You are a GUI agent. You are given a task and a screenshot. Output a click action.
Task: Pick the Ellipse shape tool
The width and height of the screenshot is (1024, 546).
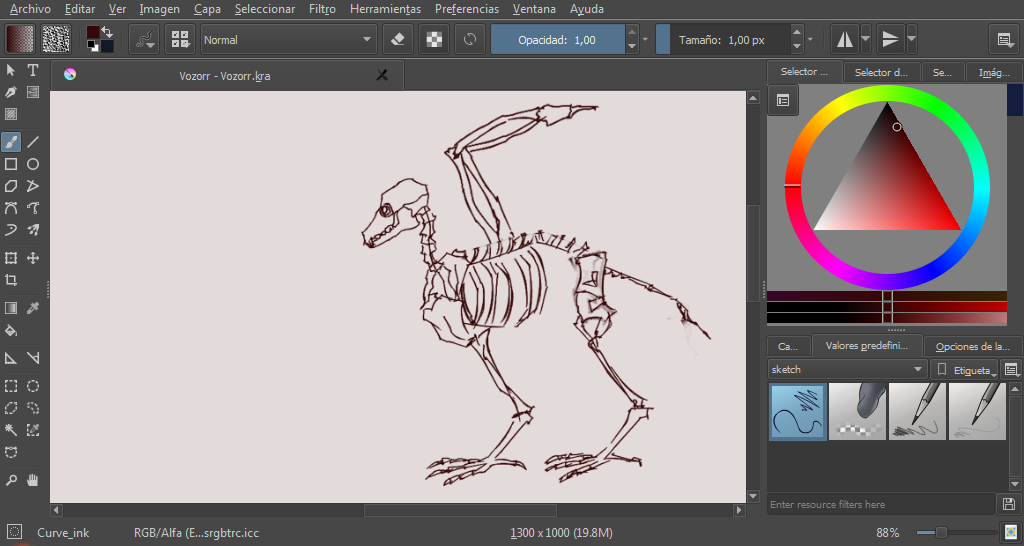tap(33, 164)
